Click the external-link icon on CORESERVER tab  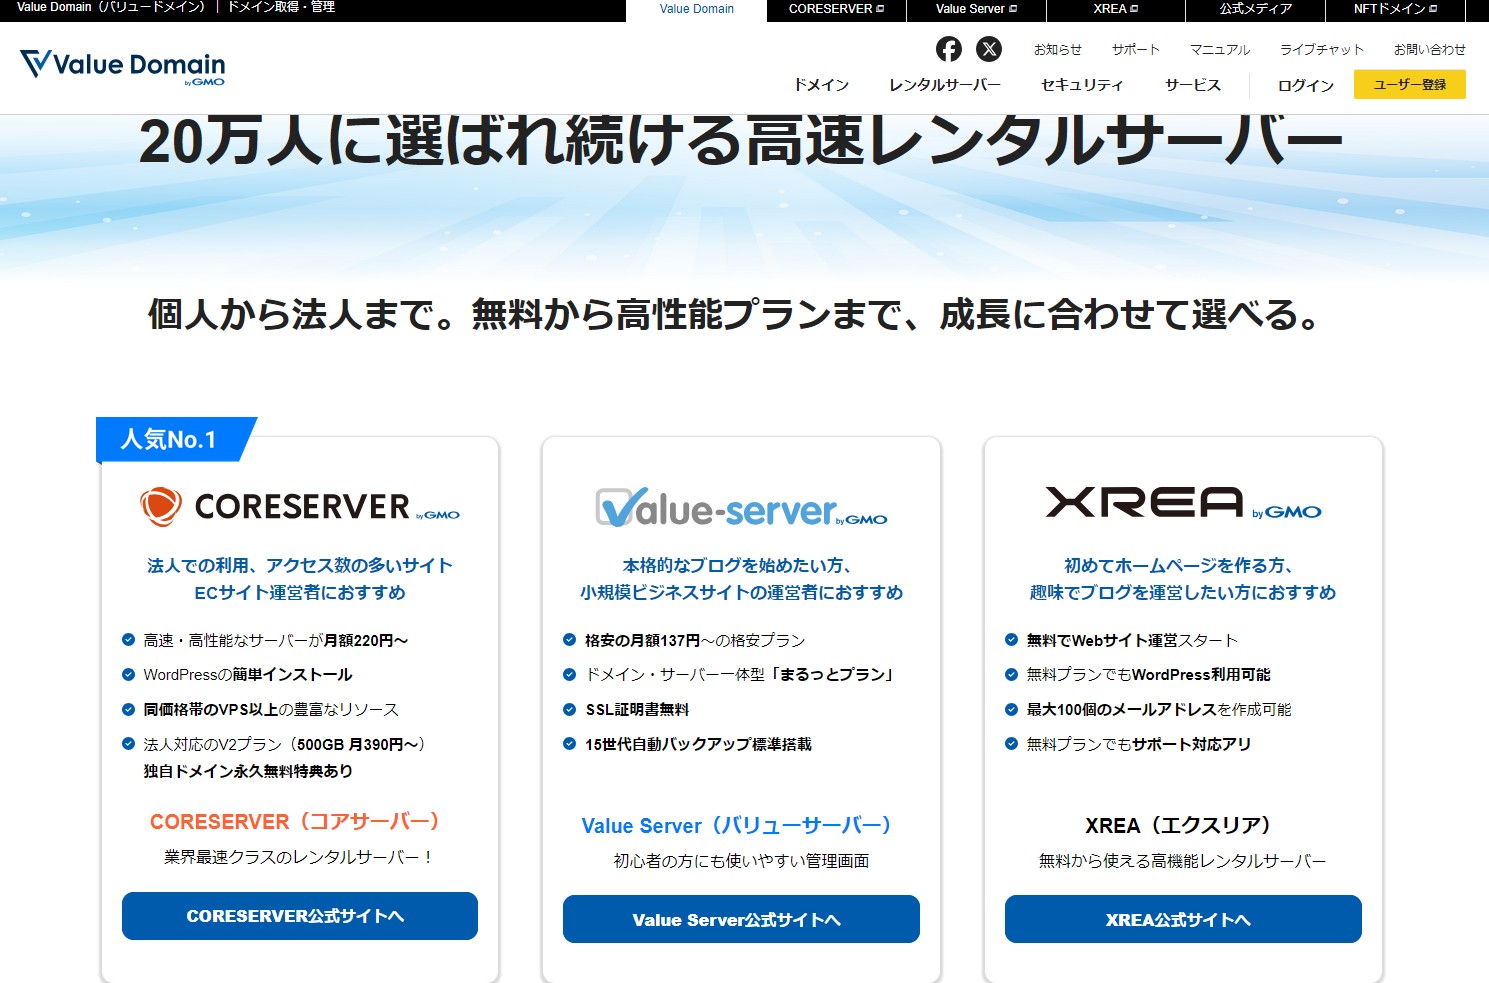[x=881, y=8]
